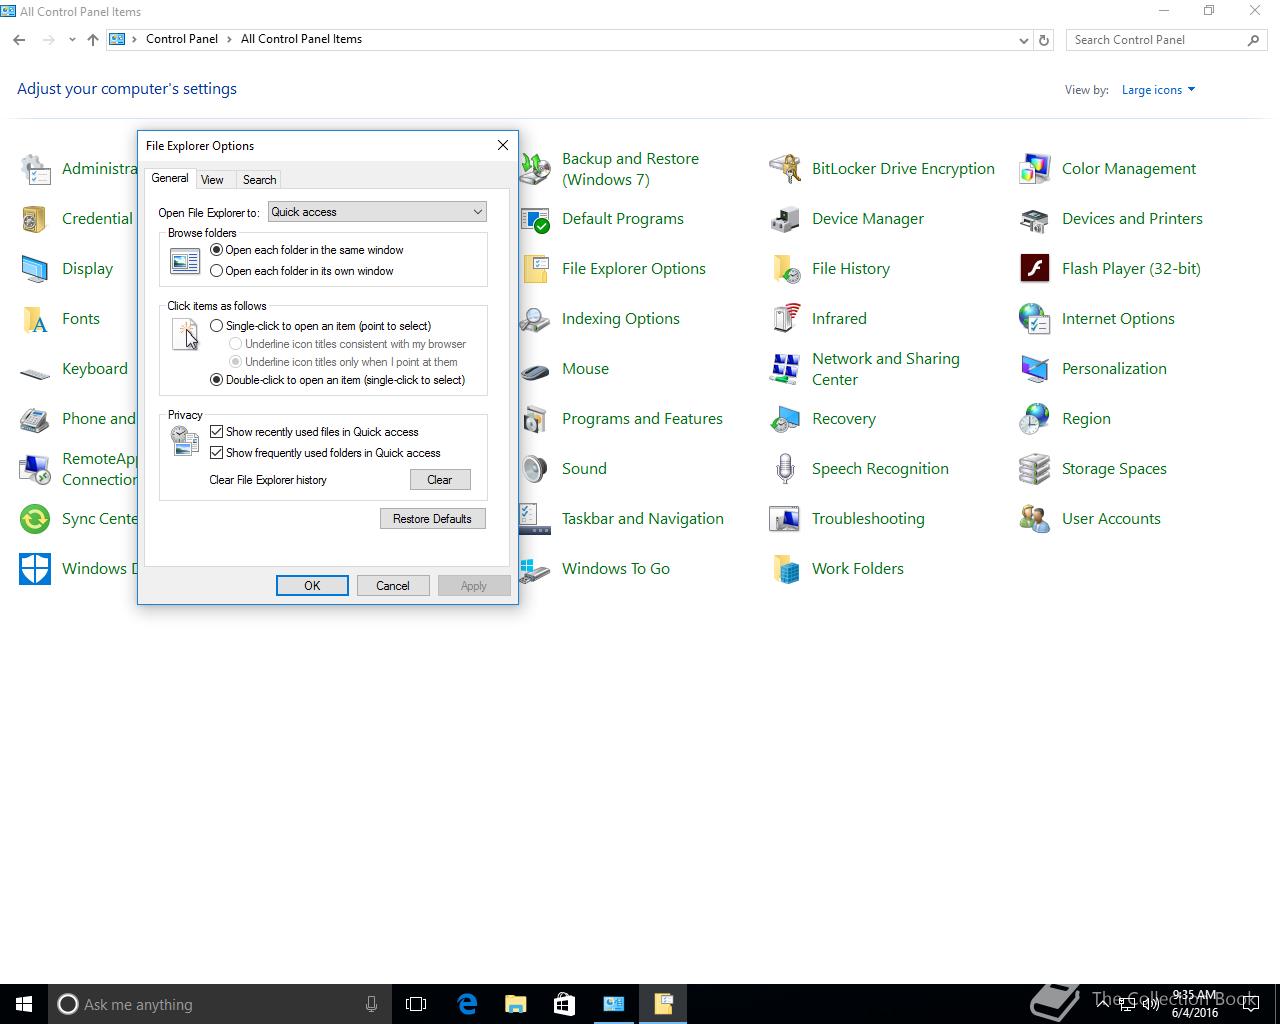Open the File Explorer Options link
This screenshot has height=1024, width=1280.
tap(634, 269)
